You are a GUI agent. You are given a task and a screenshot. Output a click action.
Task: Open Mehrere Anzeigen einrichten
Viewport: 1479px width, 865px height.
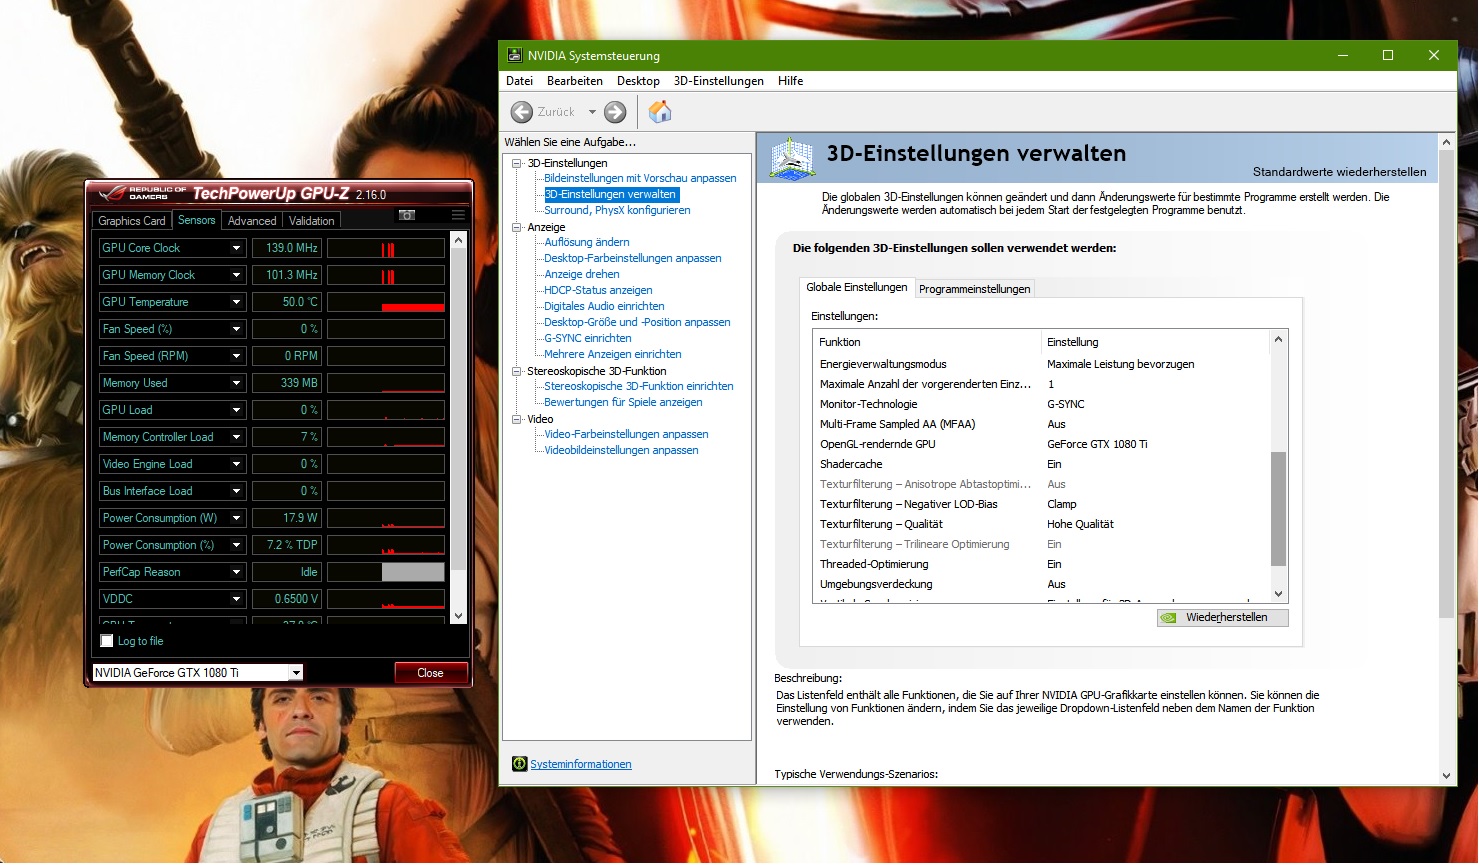pos(613,354)
